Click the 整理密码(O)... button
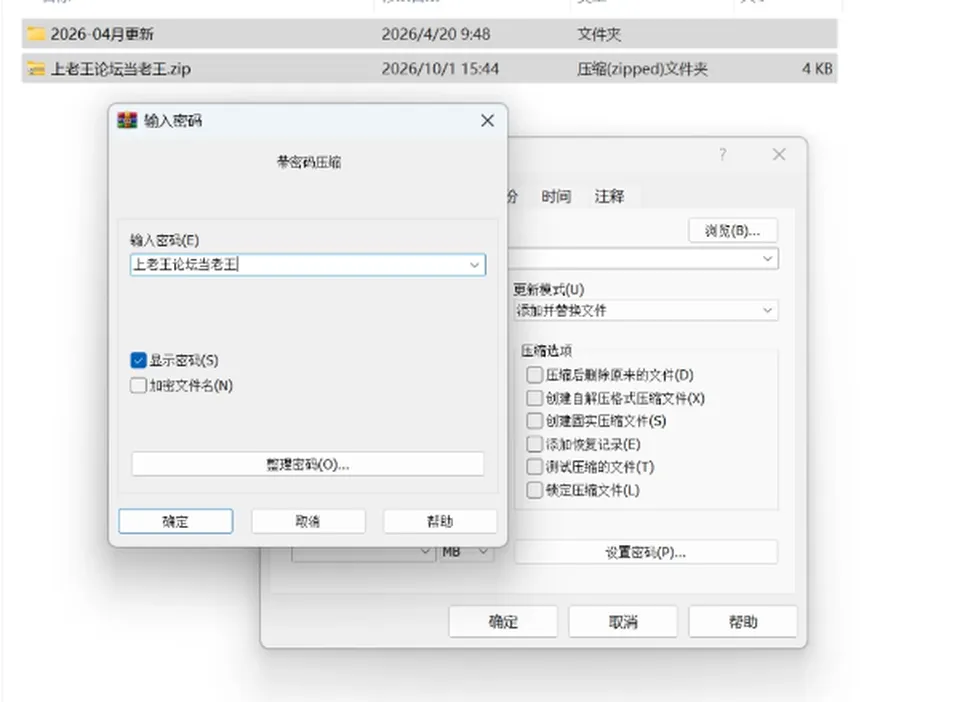This screenshot has width=960, height=702. (x=307, y=465)
